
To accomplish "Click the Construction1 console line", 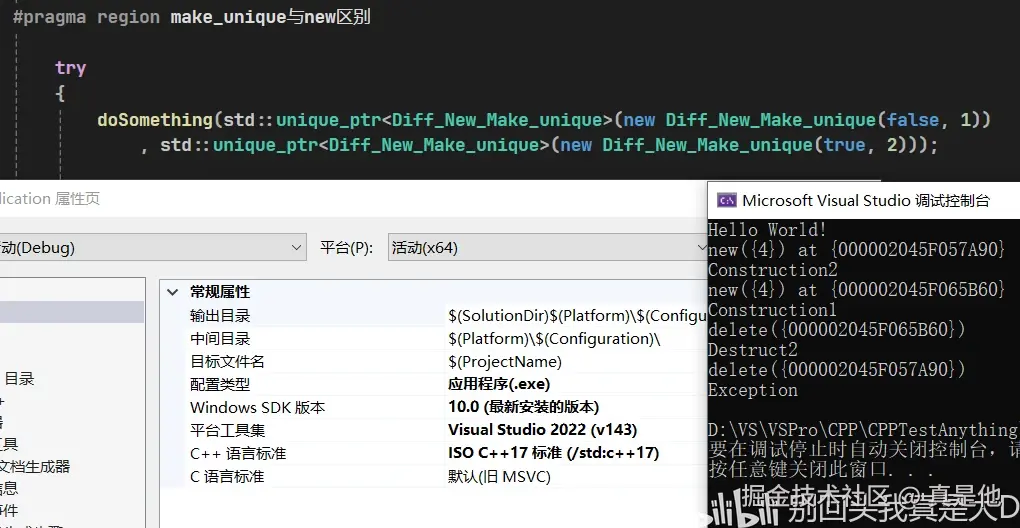I will click(x=772, y=310).
